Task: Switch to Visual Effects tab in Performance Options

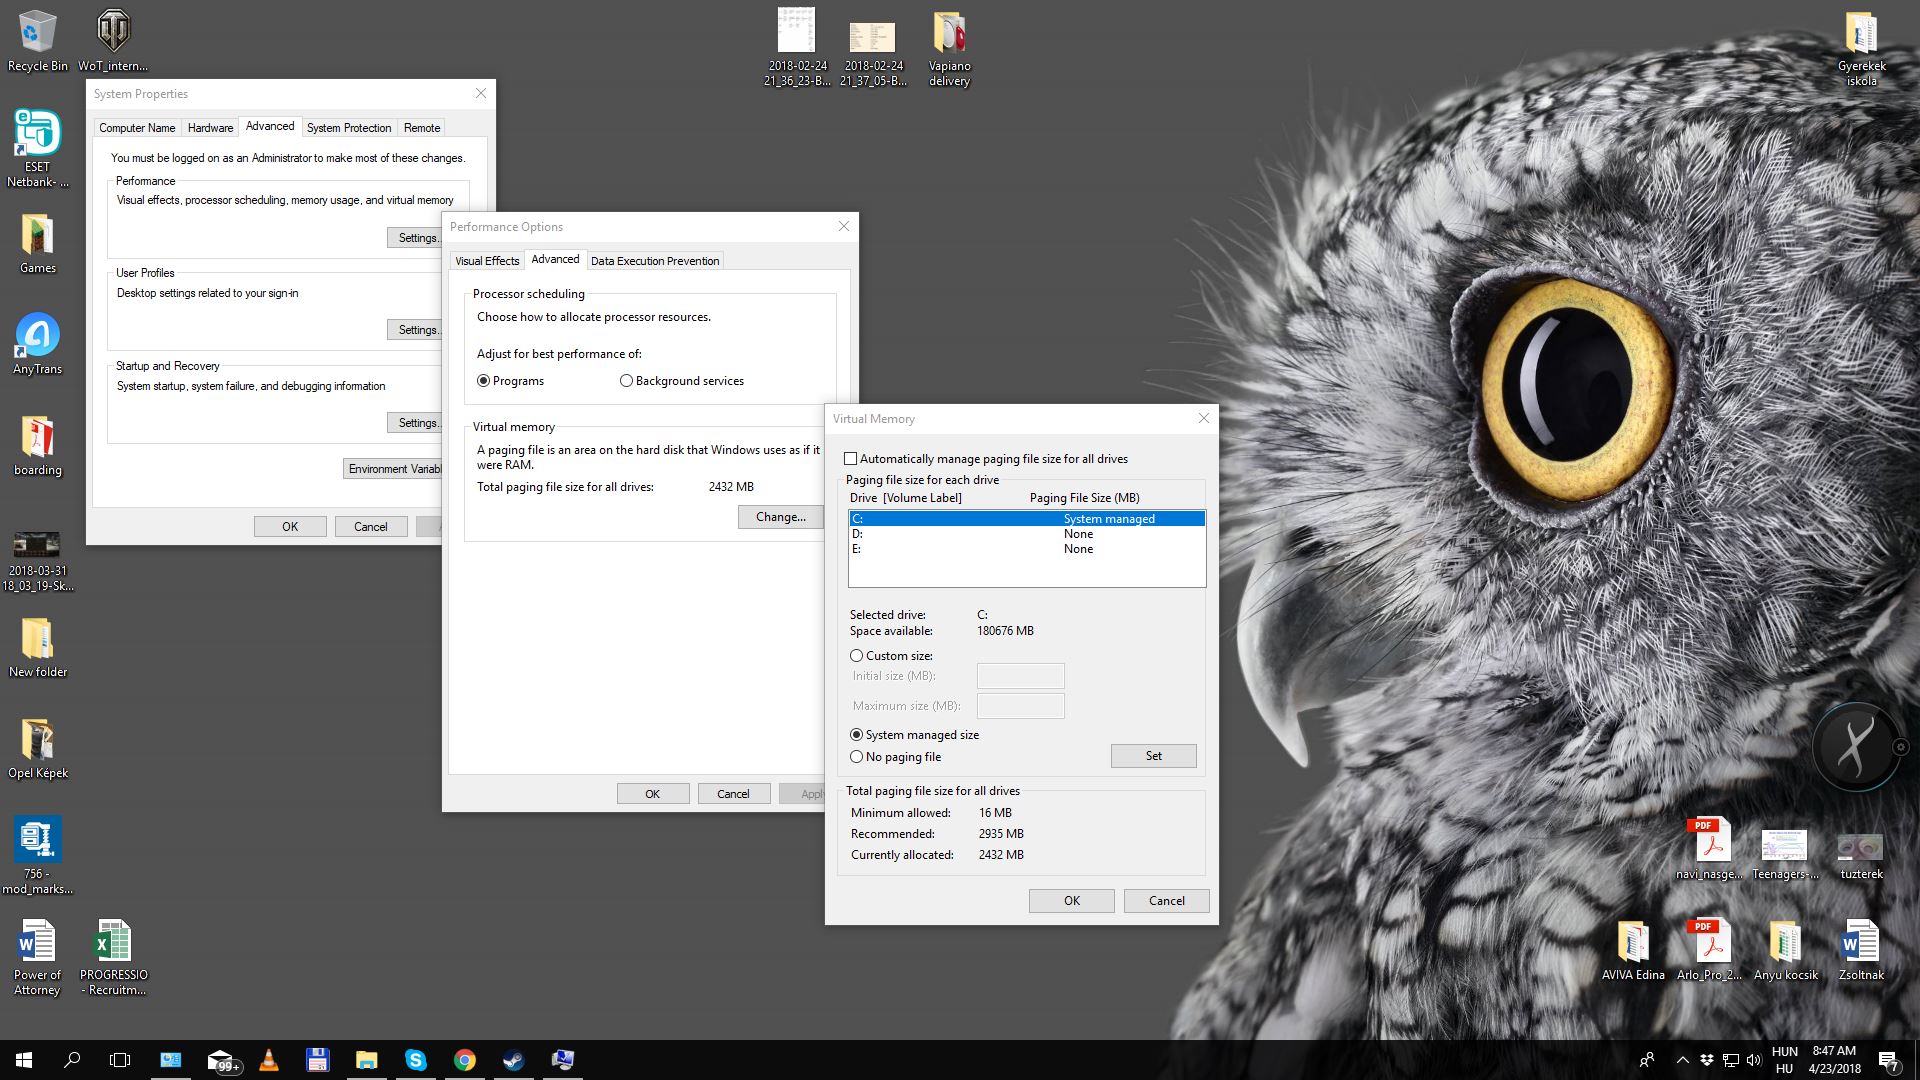Action: (x=487, y=261)
